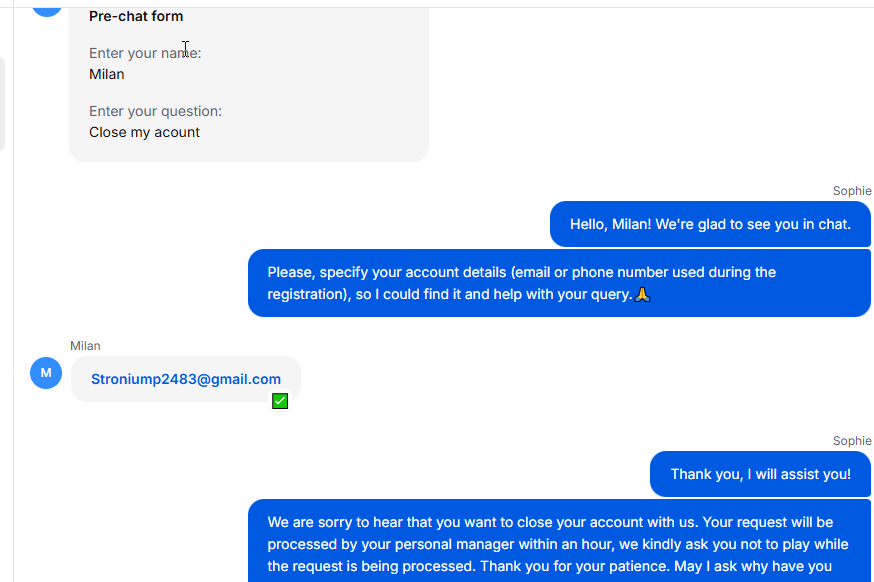Click the green checkmark under the email
This screenshot has height=582, width=874.
(280, 401)
